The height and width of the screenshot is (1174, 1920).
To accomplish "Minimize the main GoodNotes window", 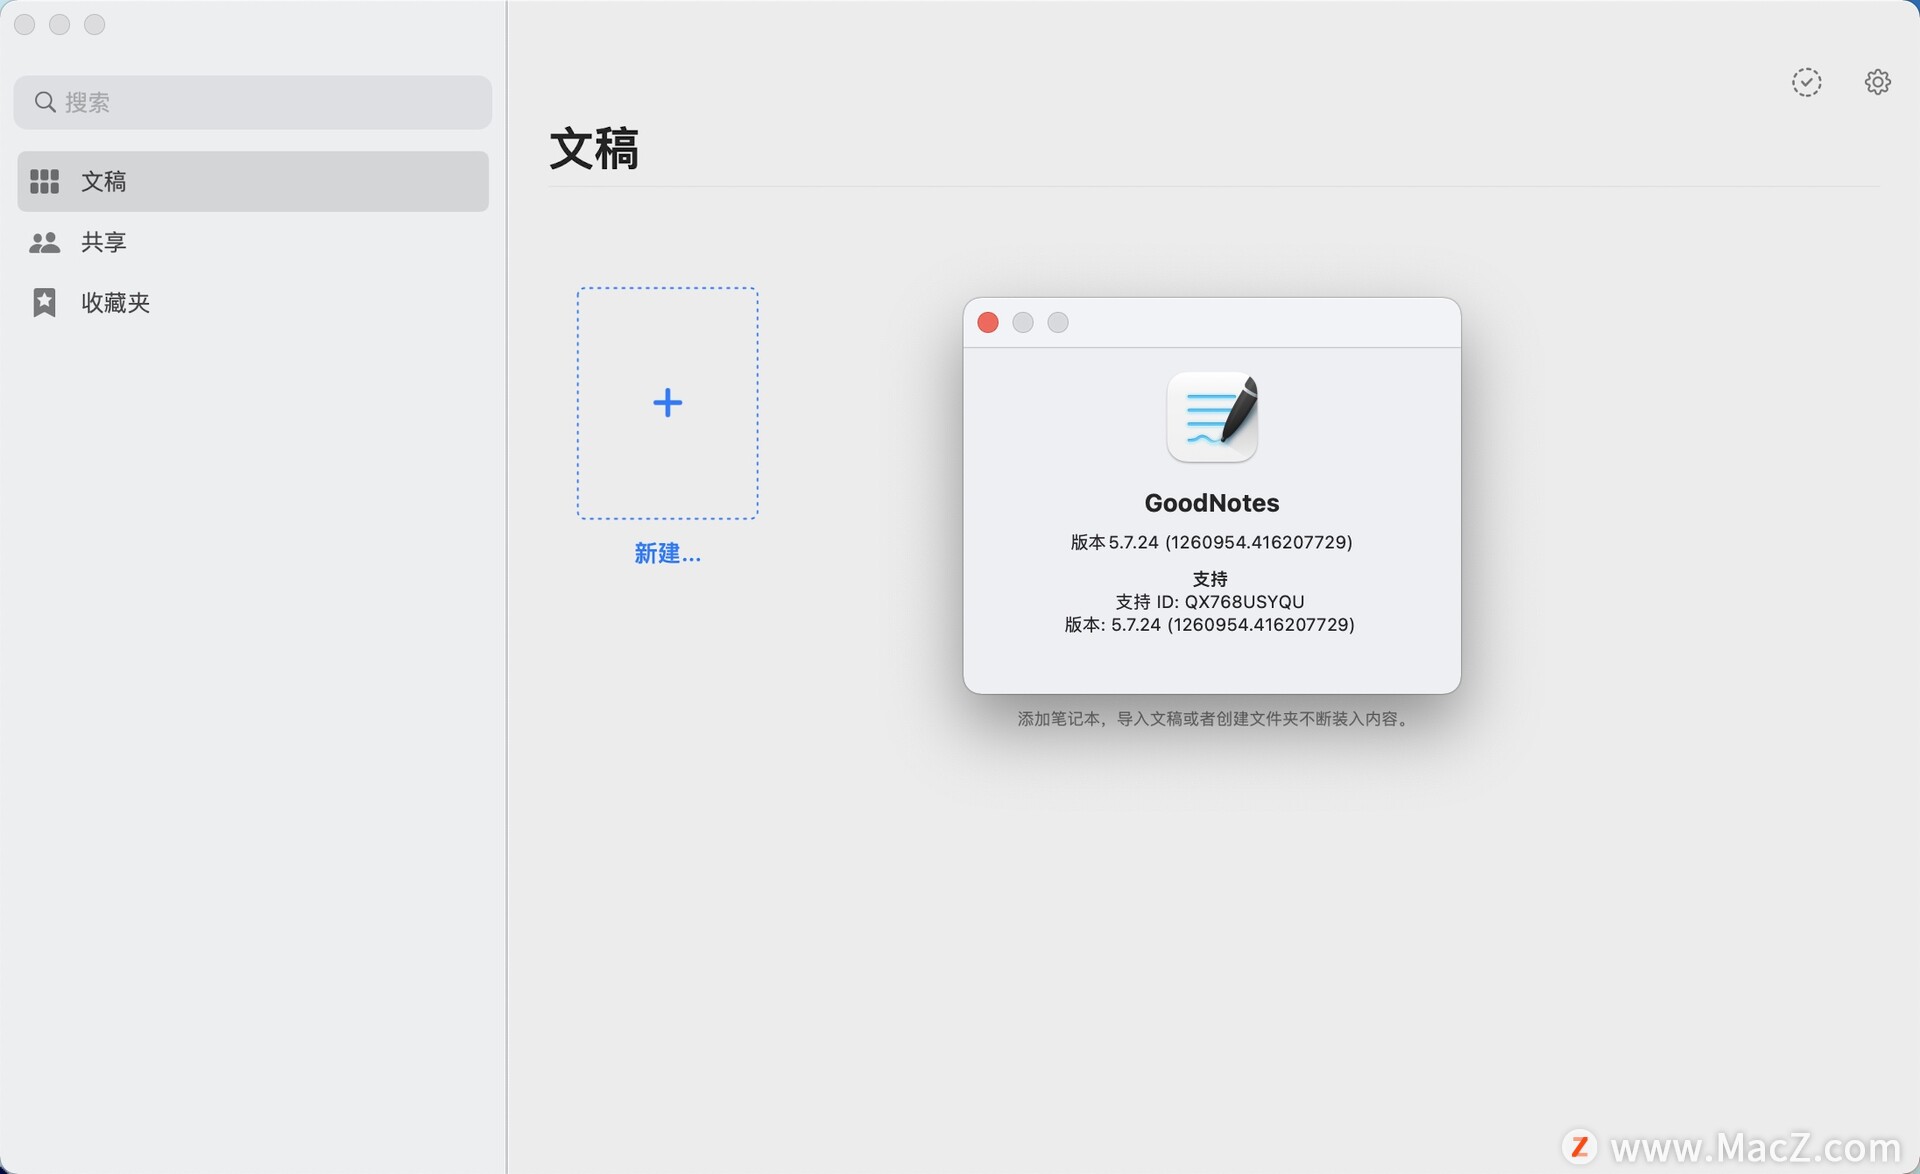I will pyautogui.click(x=60, y=24).
